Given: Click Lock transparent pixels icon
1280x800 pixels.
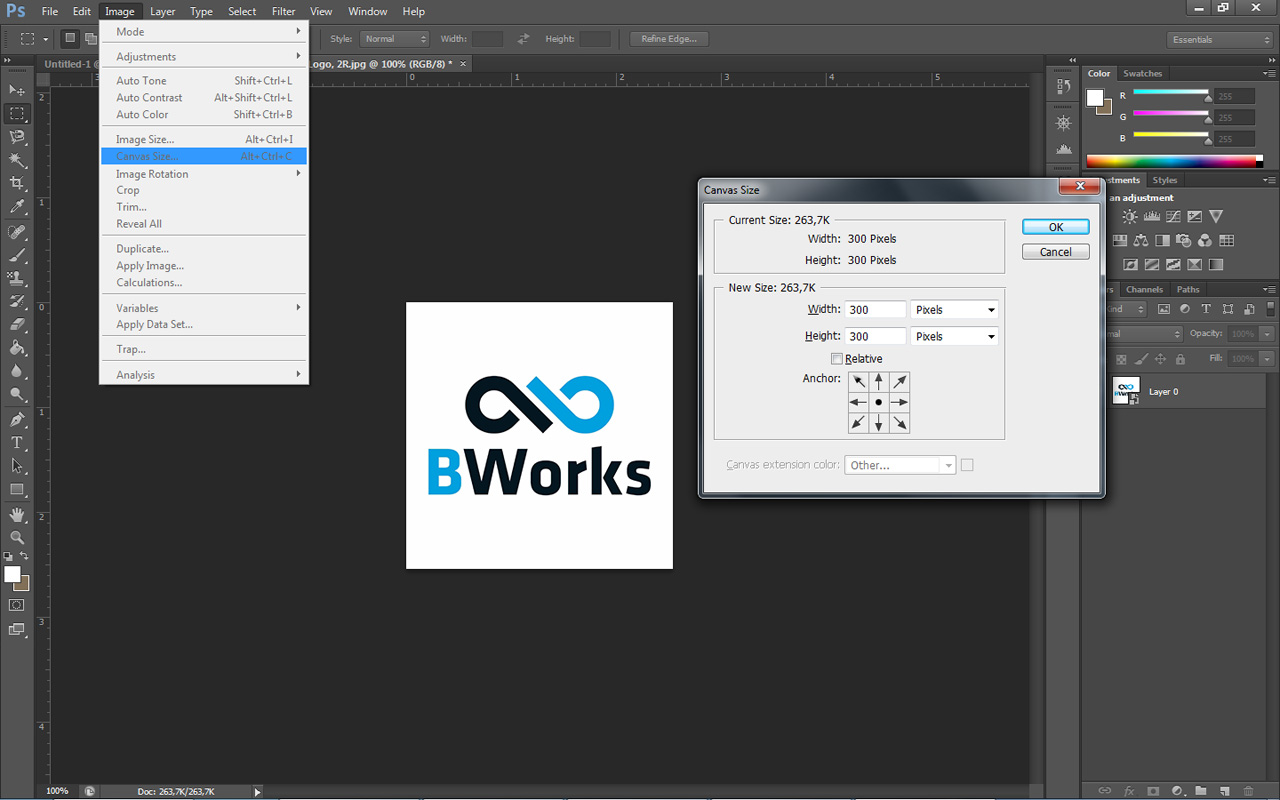Looking at the screenshot, I should pos(1121,359).
